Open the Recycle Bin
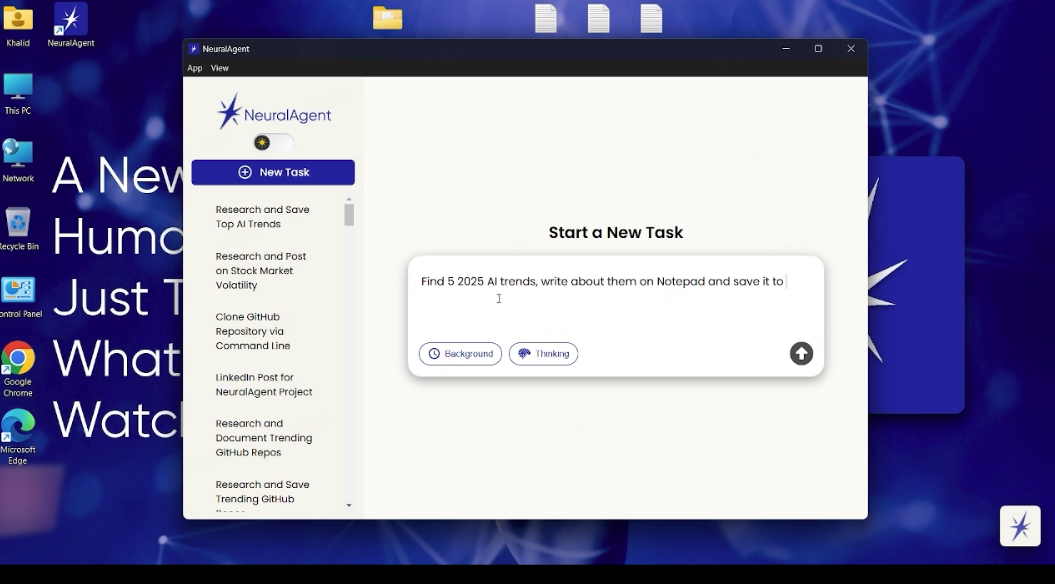Screen dimensions: 1055x584 click(18, 228)
